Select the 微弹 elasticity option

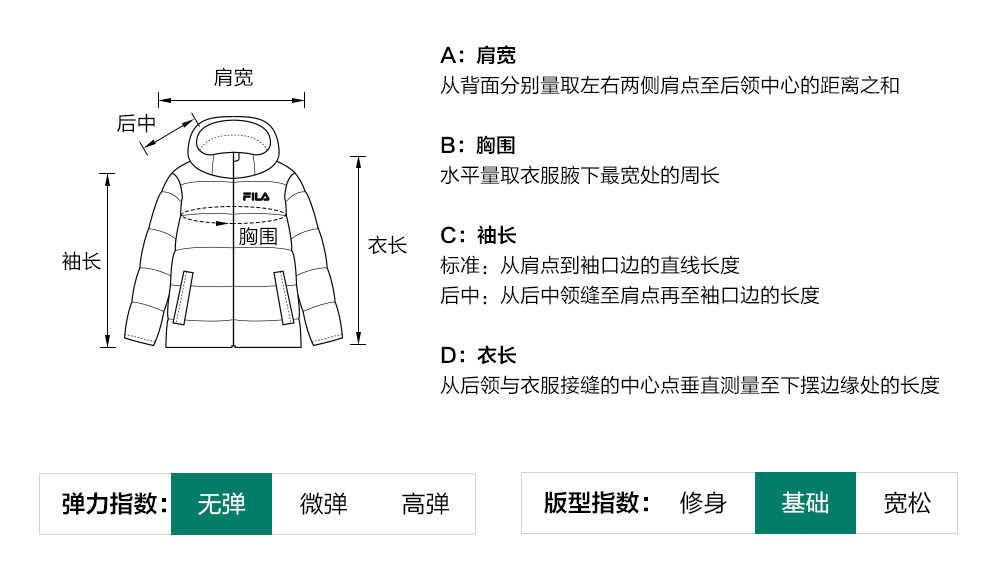click(323, 503)
